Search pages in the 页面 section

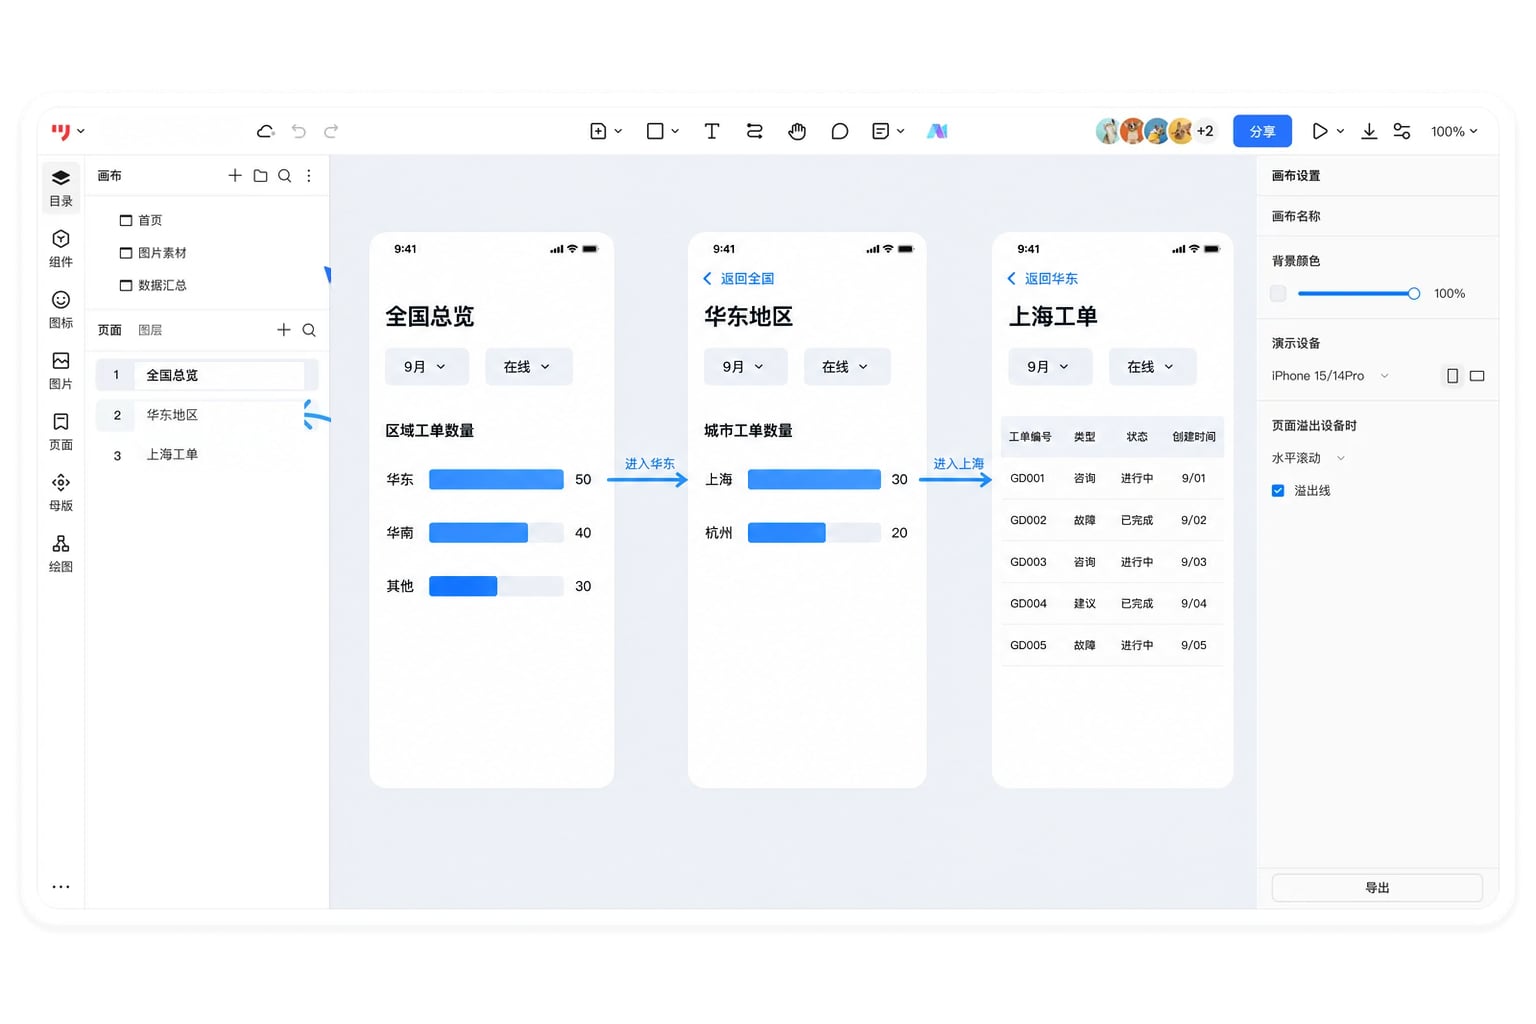click(309, 330)
